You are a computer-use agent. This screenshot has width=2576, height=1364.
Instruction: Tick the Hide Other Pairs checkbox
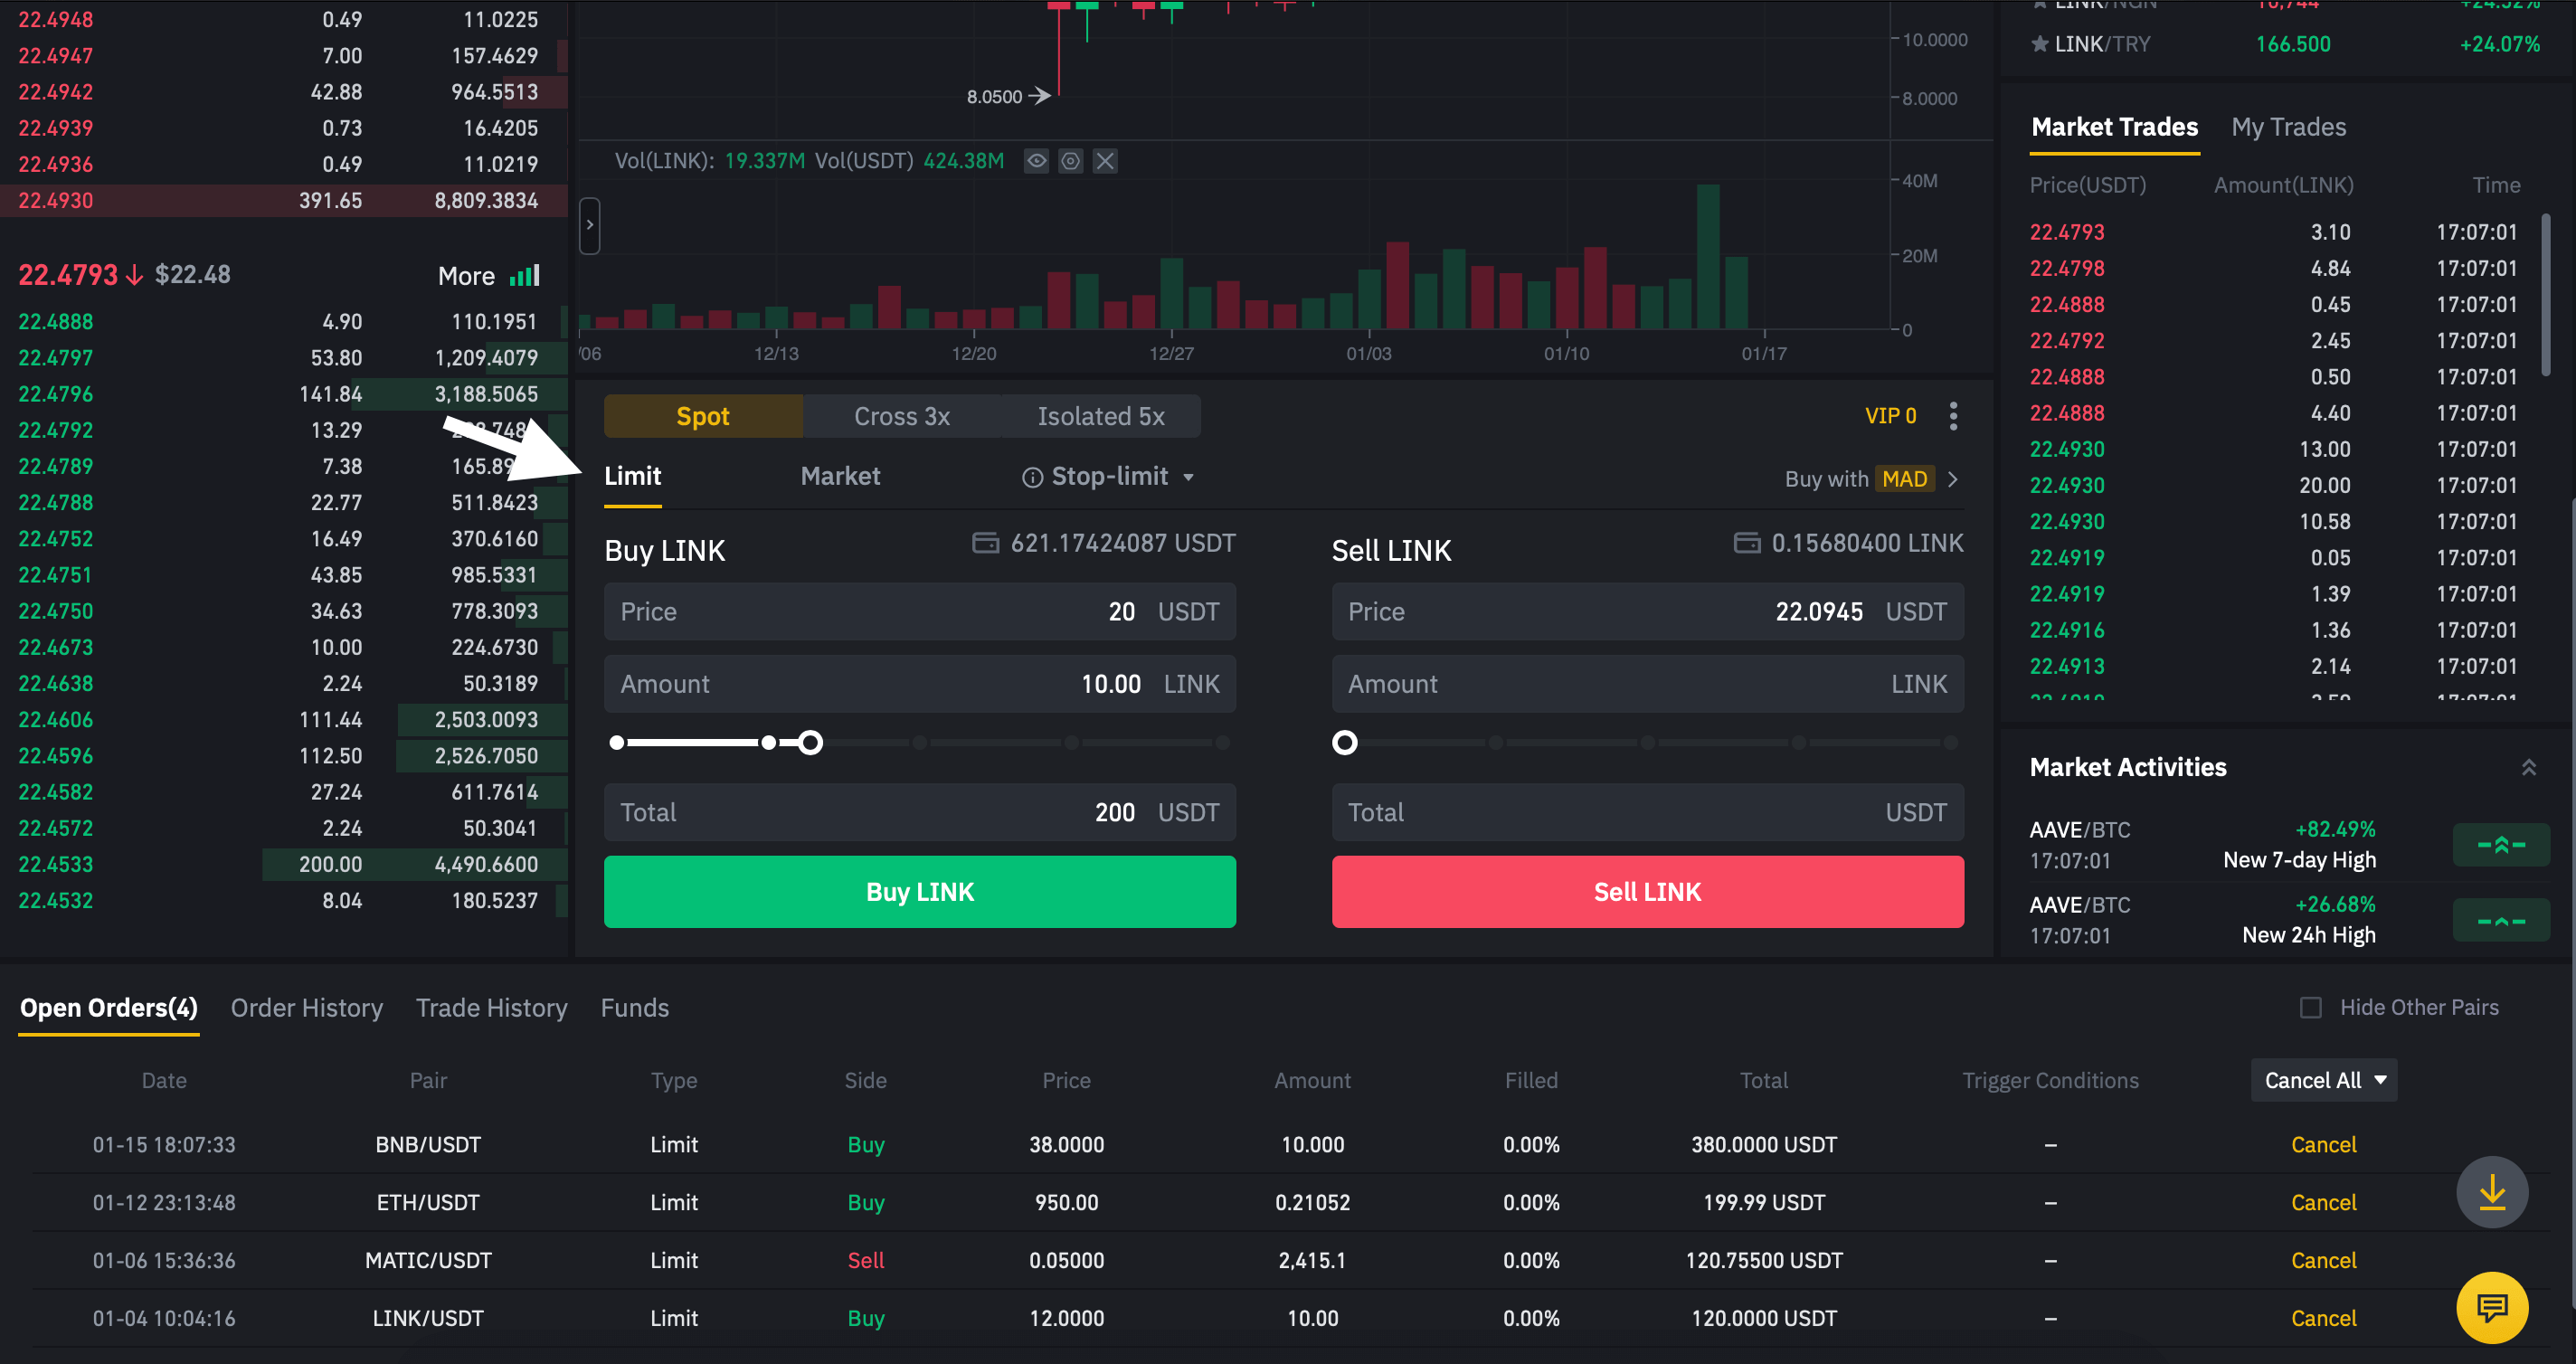[2310, 1008]
